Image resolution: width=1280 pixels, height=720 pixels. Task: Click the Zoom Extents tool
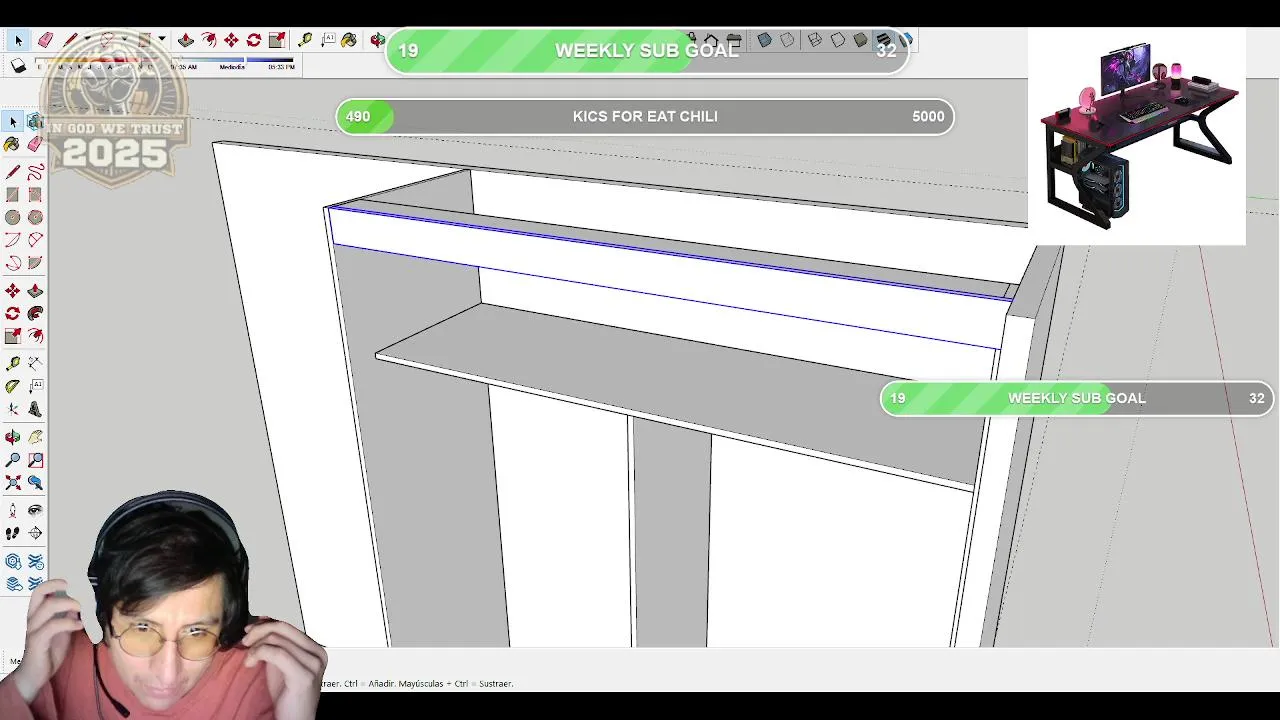(x=12, y=483)
